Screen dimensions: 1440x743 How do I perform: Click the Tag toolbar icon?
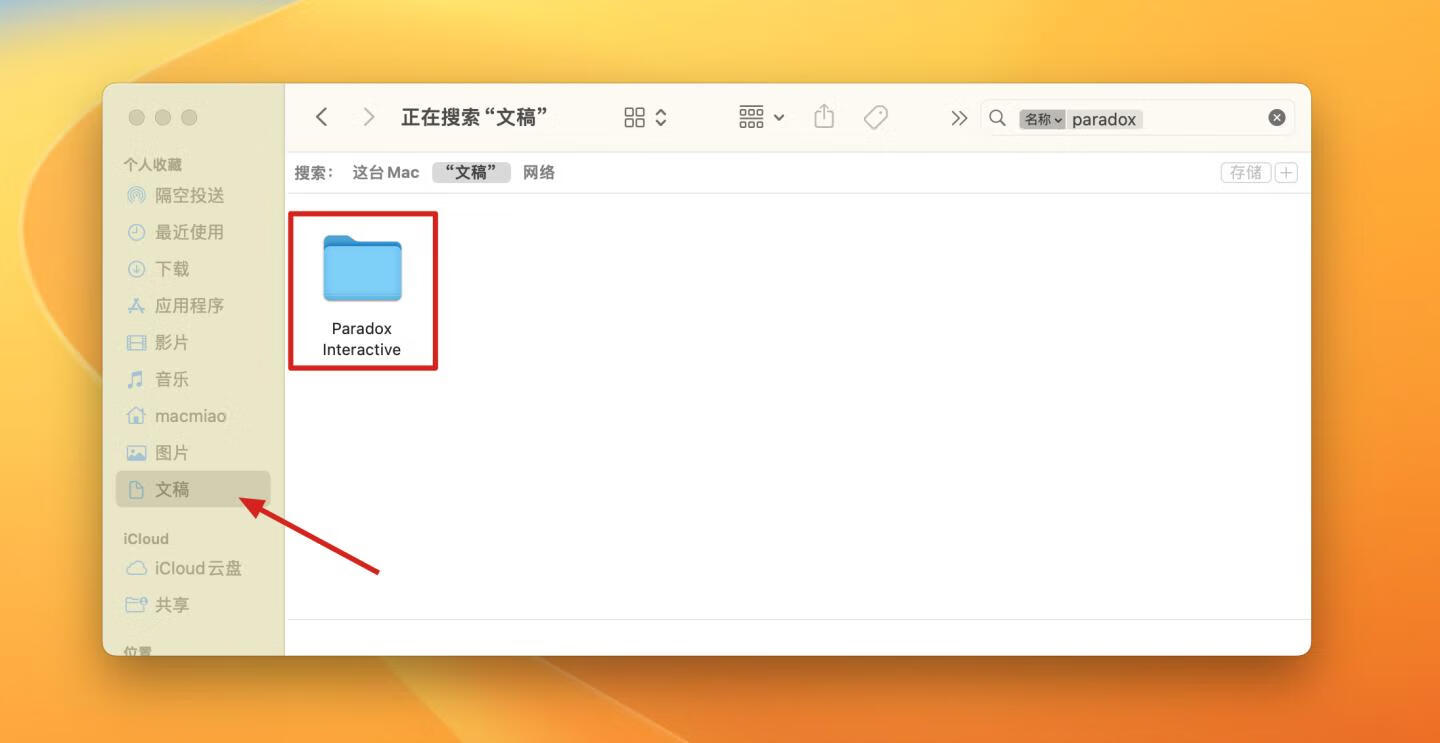876,118
